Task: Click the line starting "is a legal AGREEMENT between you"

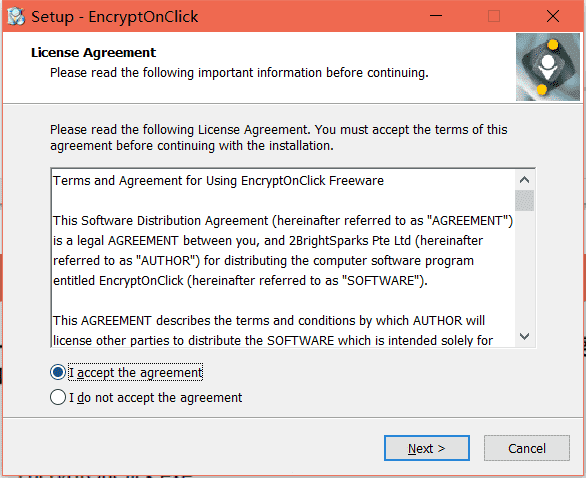Action: 268,241
